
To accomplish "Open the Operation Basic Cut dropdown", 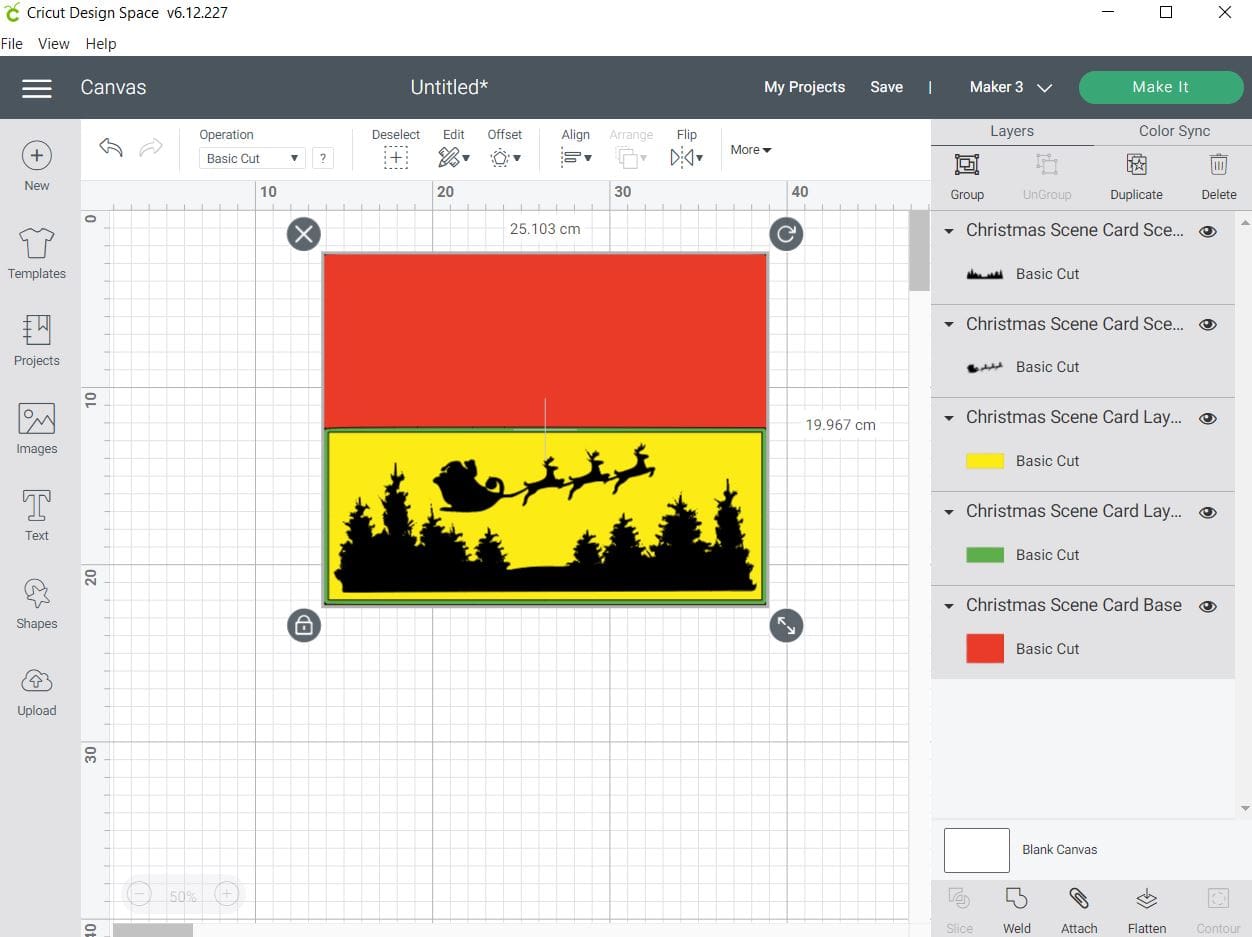I will pyautogui.click(x=252, y=158).
